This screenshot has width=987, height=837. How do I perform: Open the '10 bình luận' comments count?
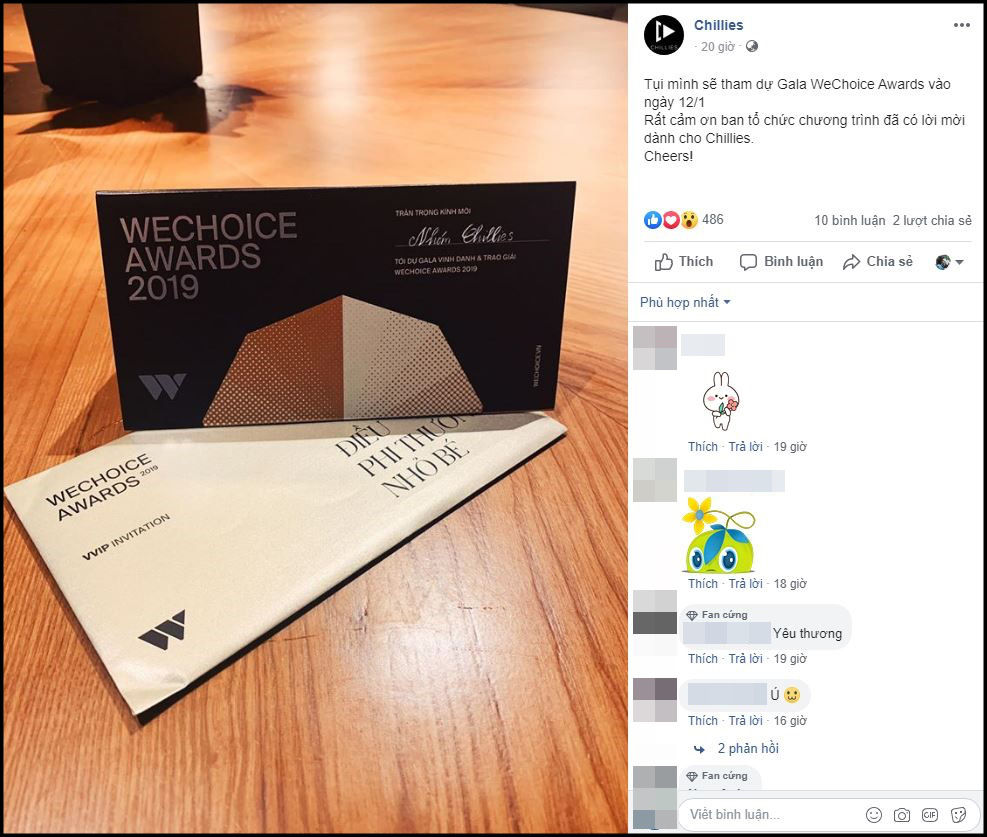[849, 221]
